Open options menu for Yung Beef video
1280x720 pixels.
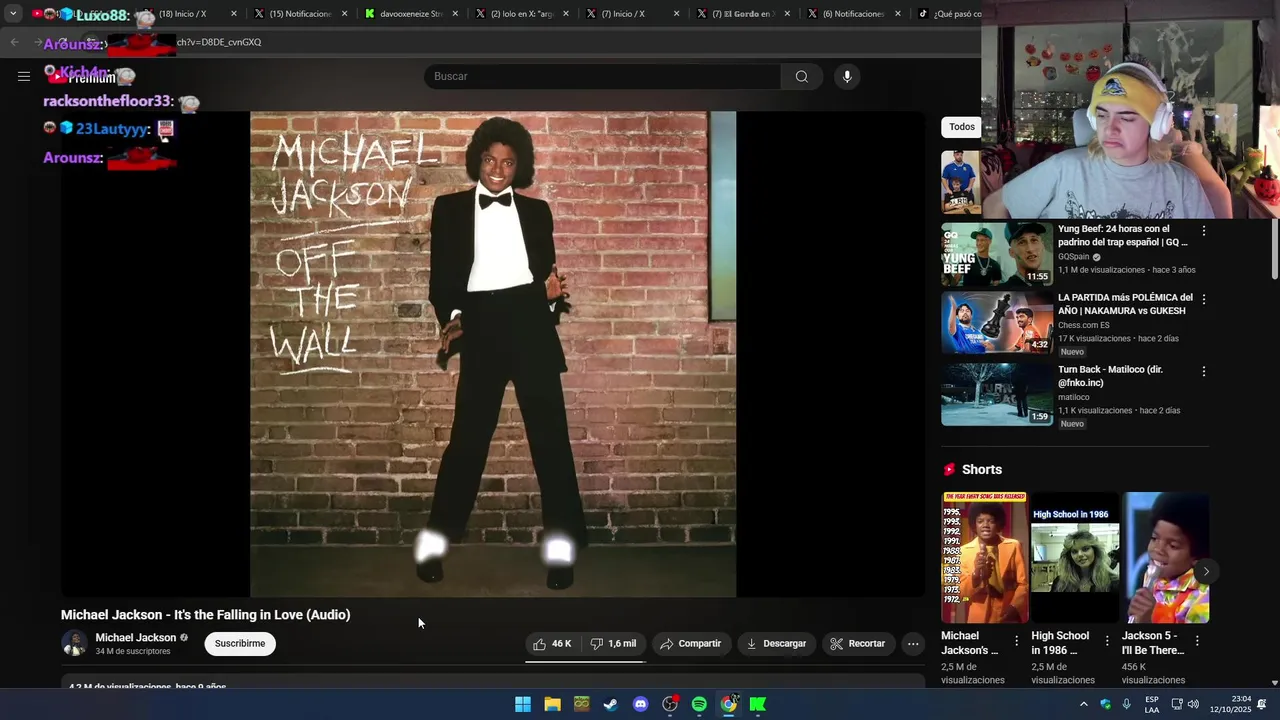tap(1203, 231)
